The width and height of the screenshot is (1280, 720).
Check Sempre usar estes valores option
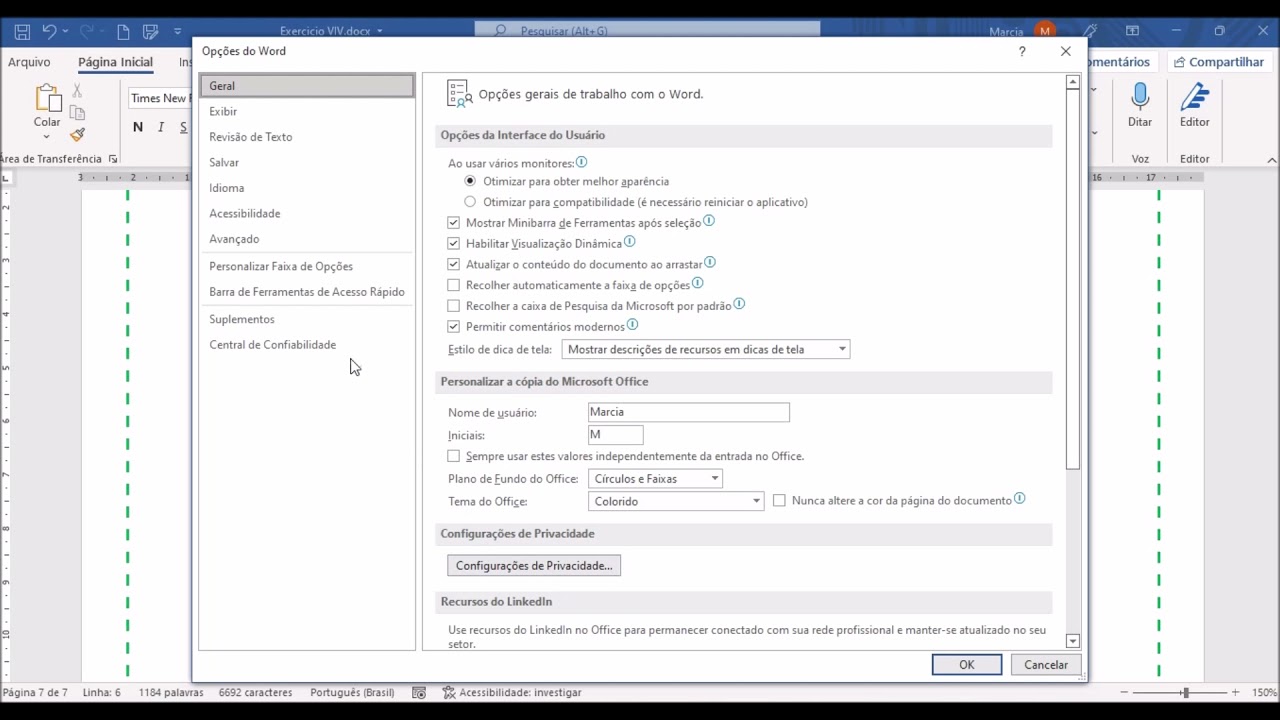tap(454, 456)
